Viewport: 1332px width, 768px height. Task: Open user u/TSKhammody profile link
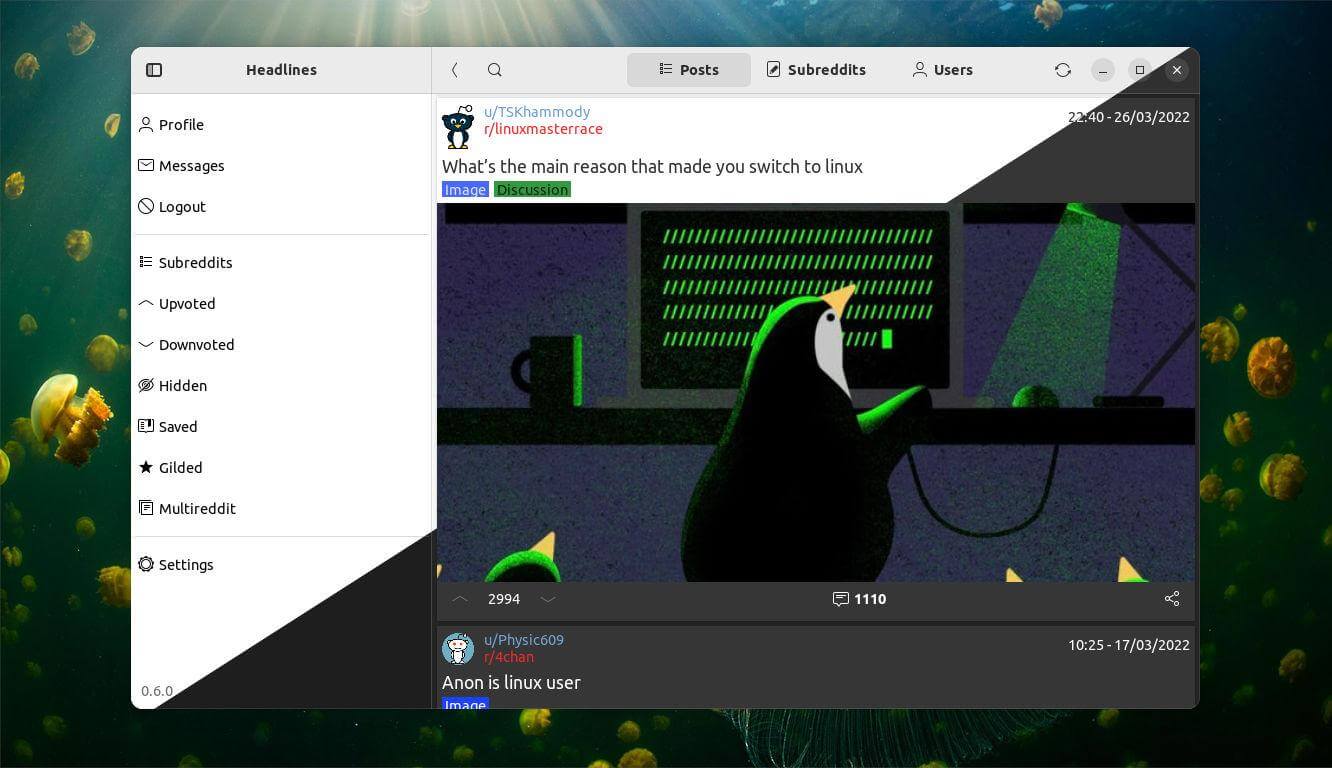537,112
